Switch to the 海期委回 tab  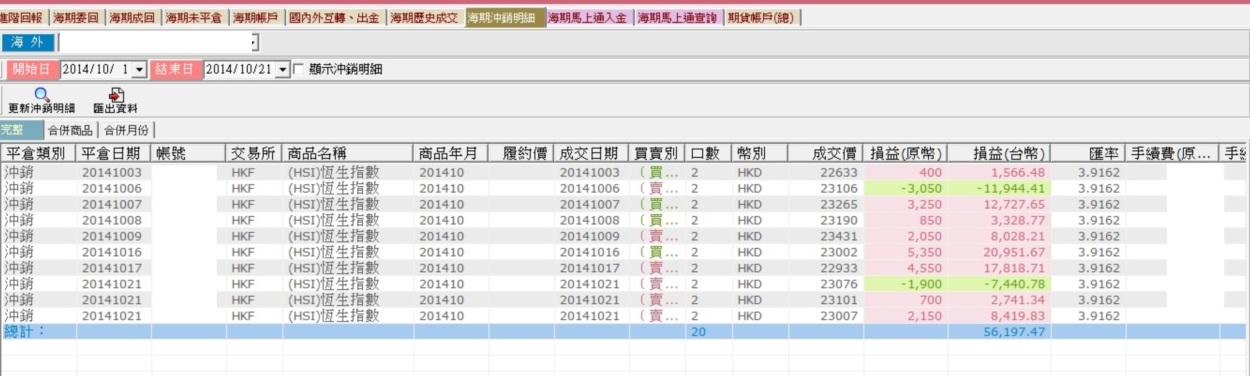click(x=76, y=18)
